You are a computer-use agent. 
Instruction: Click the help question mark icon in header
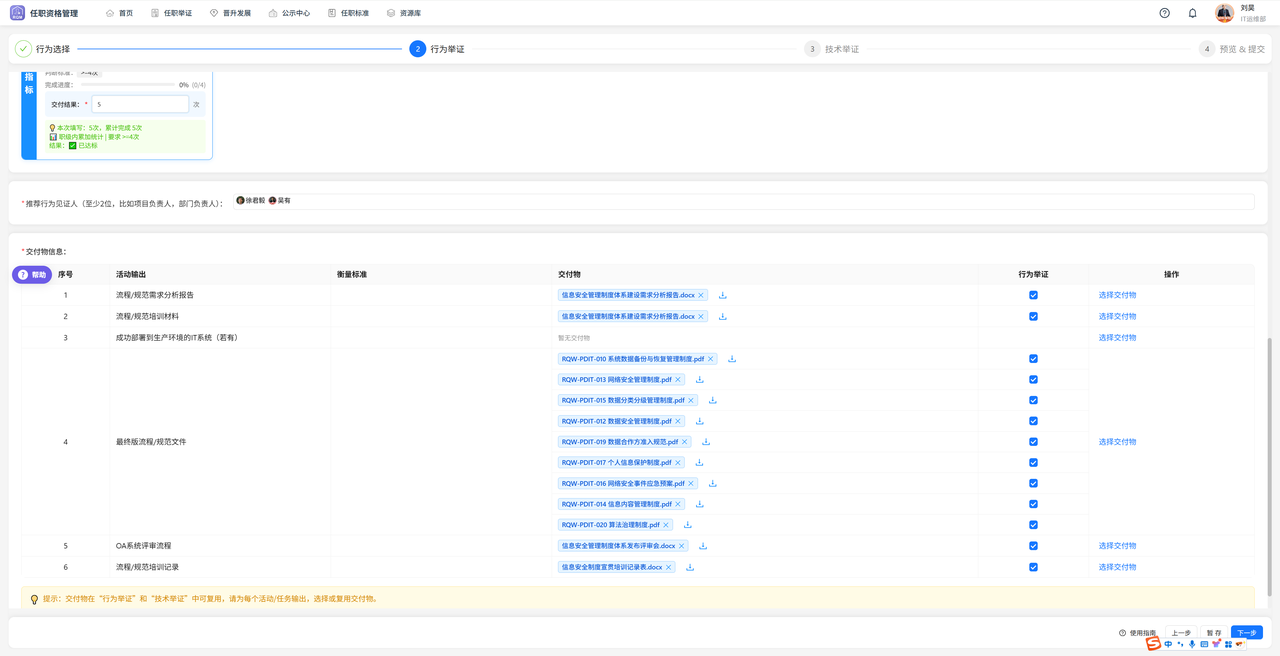[x=1164, y=13]
